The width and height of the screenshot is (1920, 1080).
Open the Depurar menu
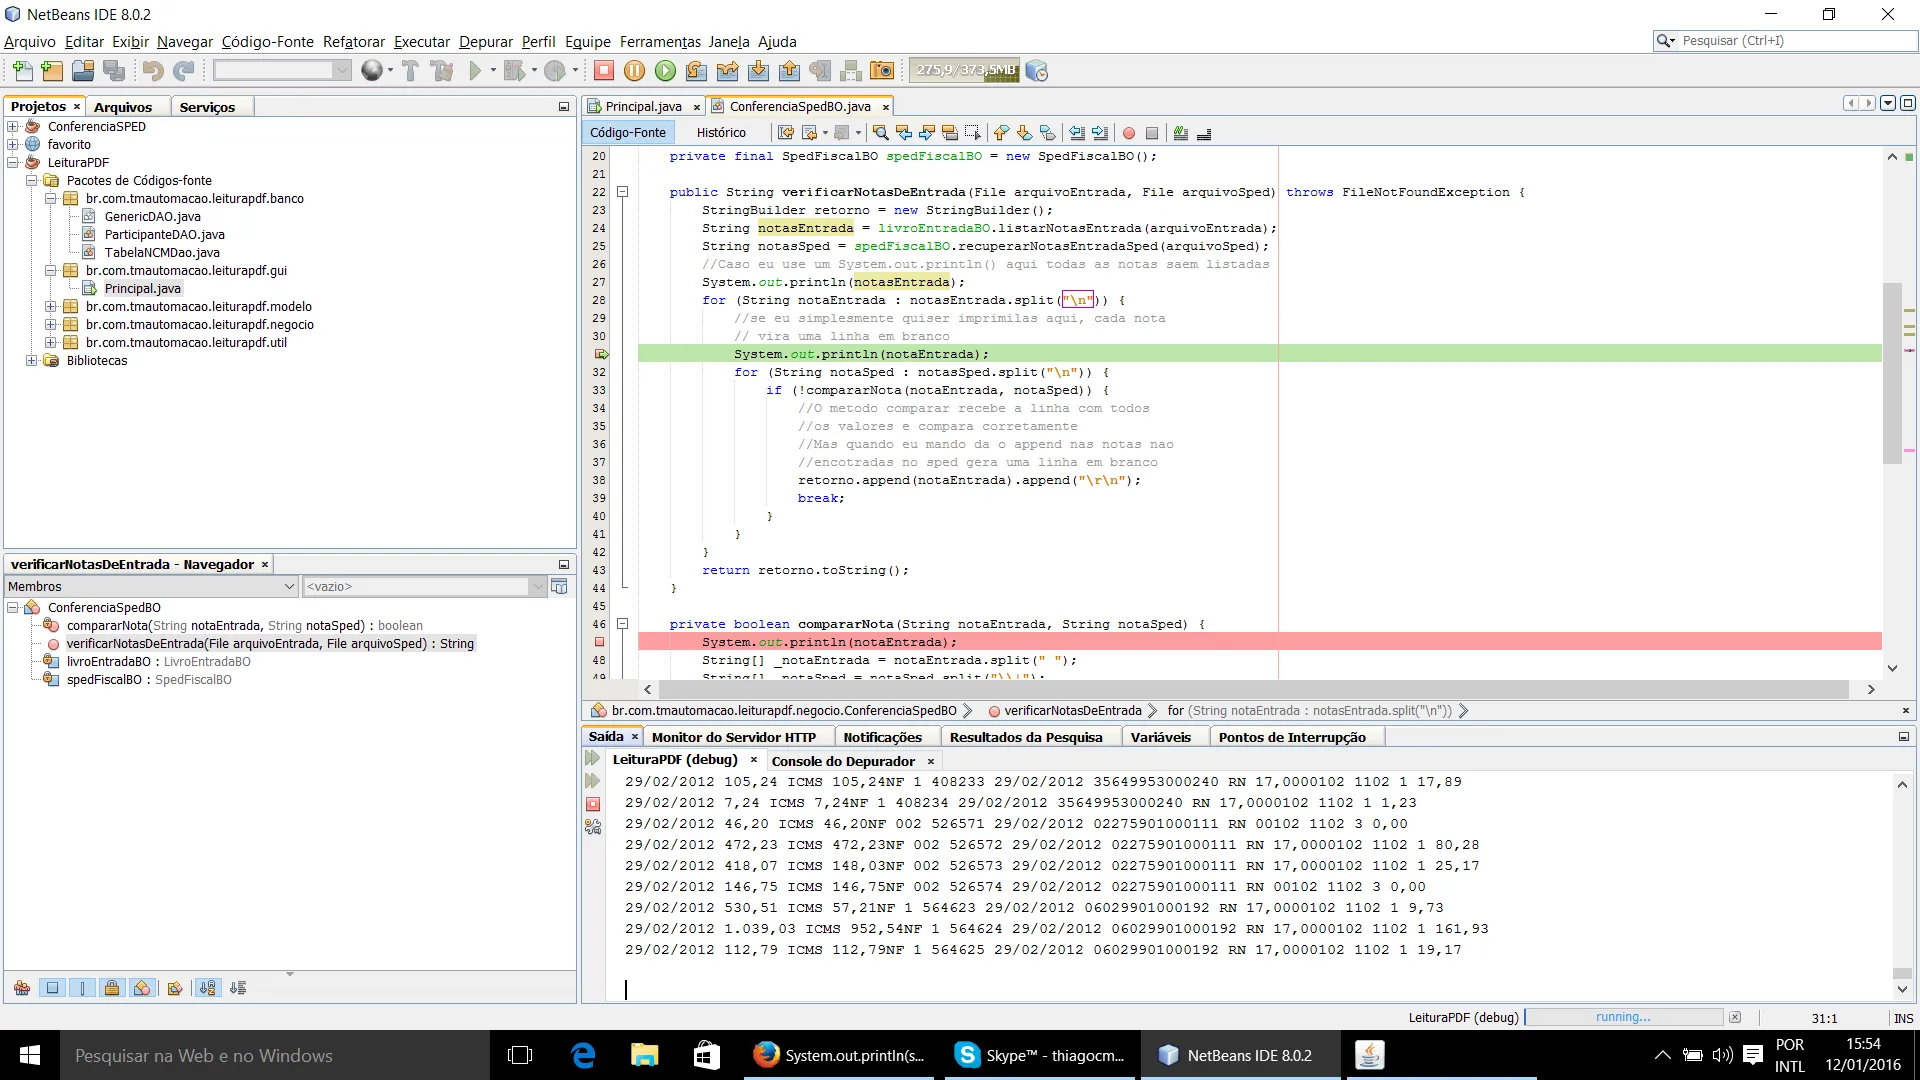485,42
